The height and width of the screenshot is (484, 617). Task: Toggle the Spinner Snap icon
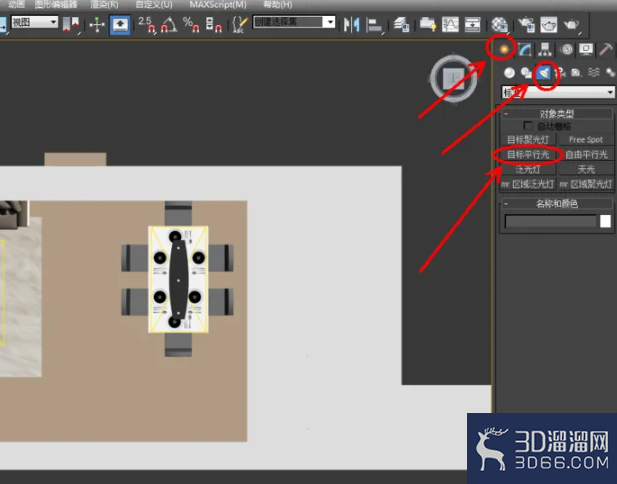[x=214, y=25]
